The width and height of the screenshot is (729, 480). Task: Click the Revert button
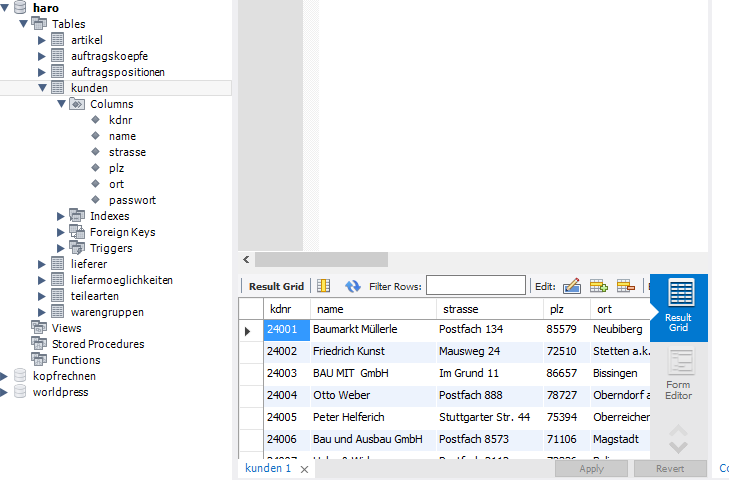pyautogui.click(x=670, y=469)
